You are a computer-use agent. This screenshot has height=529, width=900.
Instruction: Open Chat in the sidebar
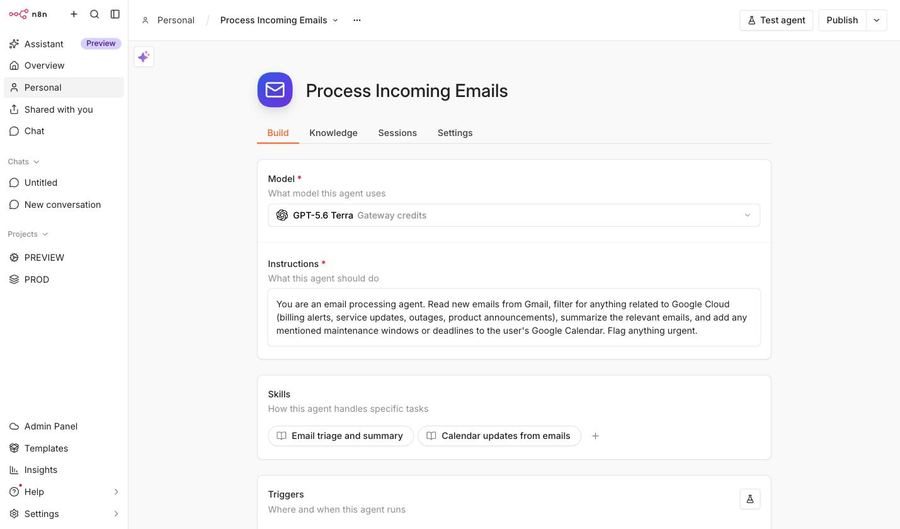coord(64,131)
